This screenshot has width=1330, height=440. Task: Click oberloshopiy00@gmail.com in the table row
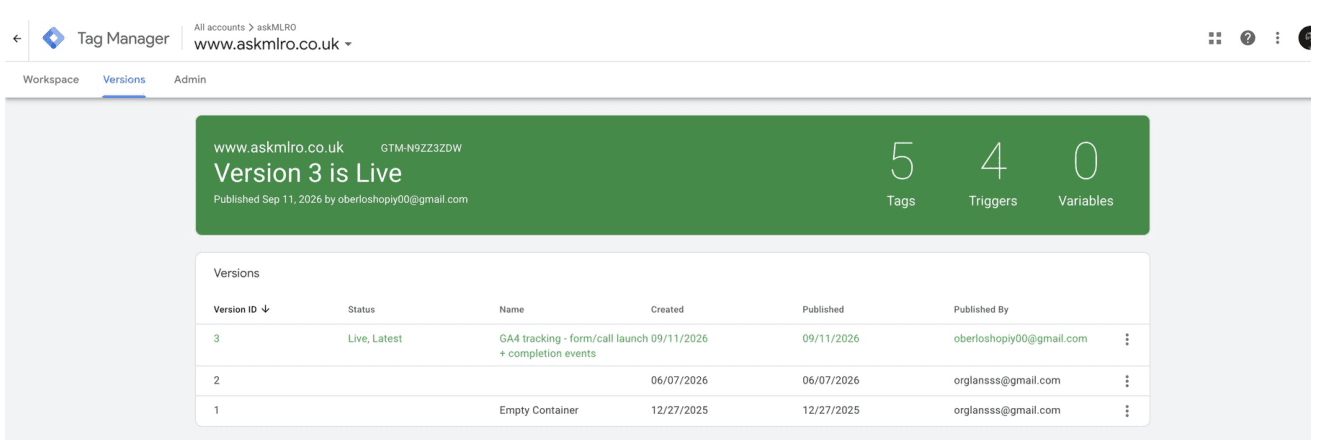pyautogui.click(x=1020, y=339)
